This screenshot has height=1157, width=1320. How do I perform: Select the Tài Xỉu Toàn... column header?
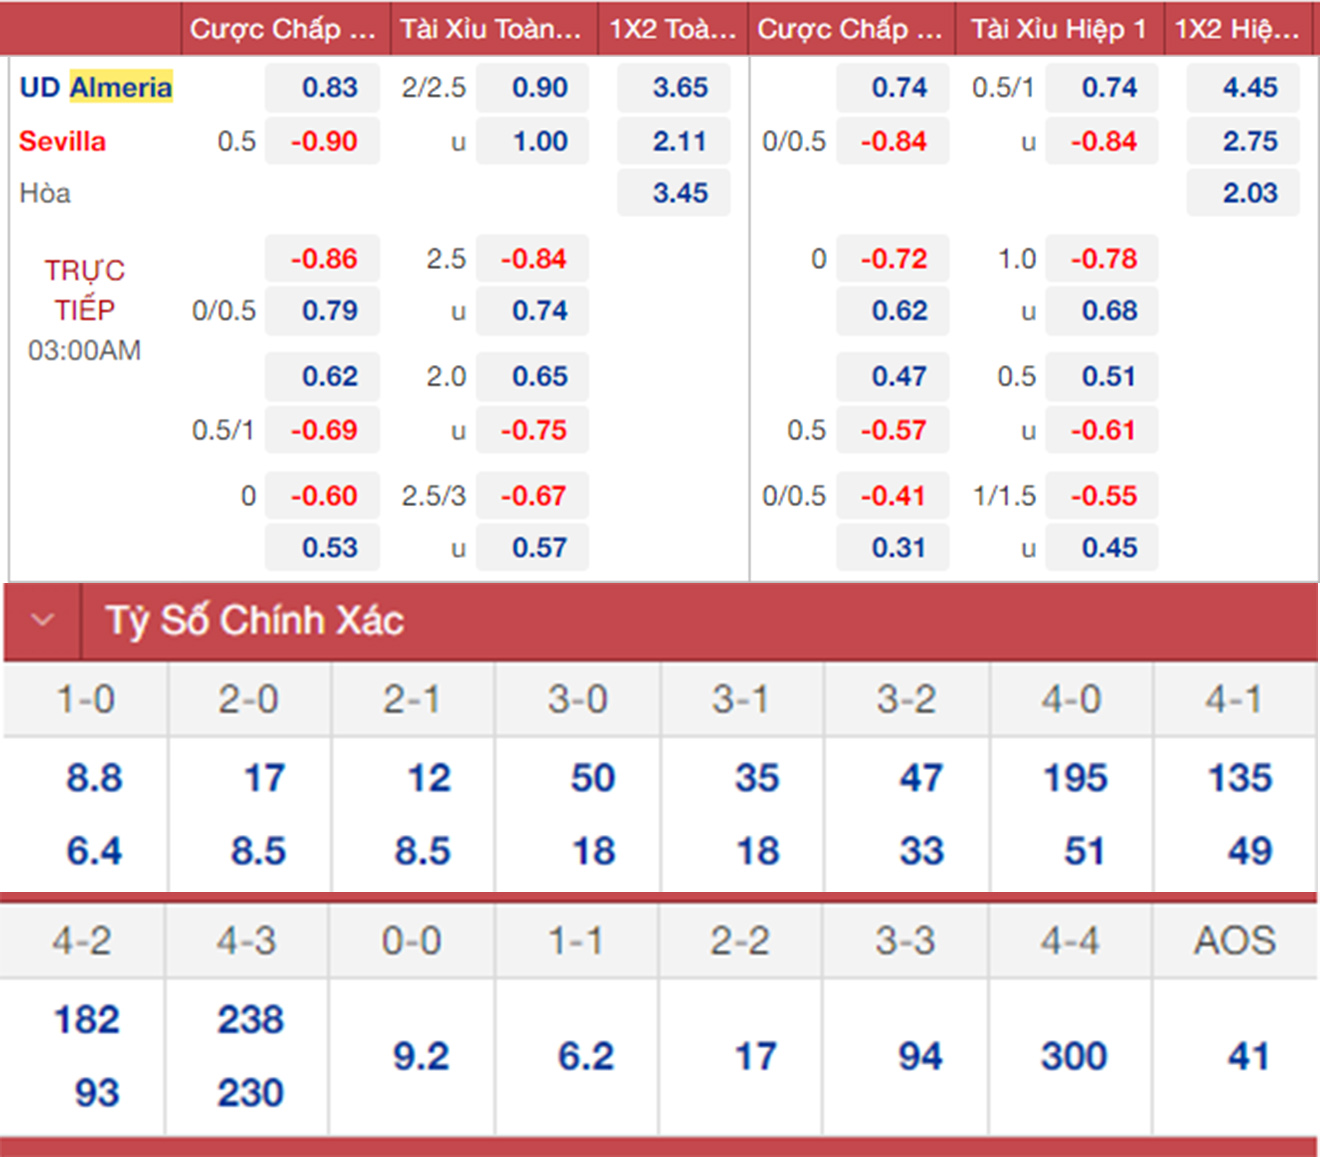click(x=491, y=29)
